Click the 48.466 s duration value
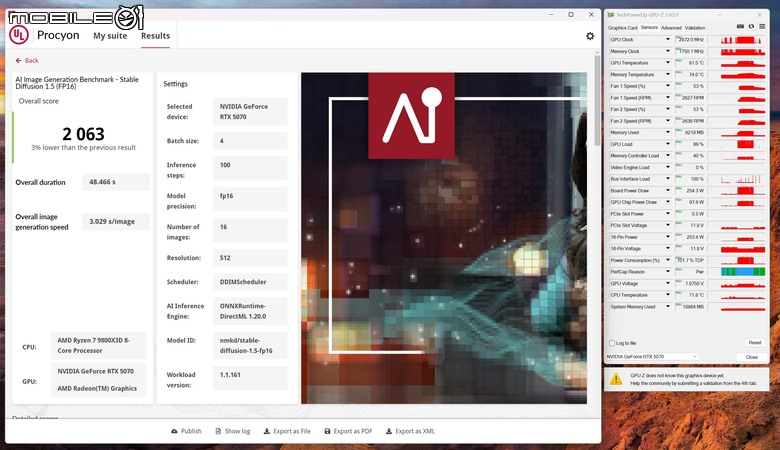 tap(115, 182)
